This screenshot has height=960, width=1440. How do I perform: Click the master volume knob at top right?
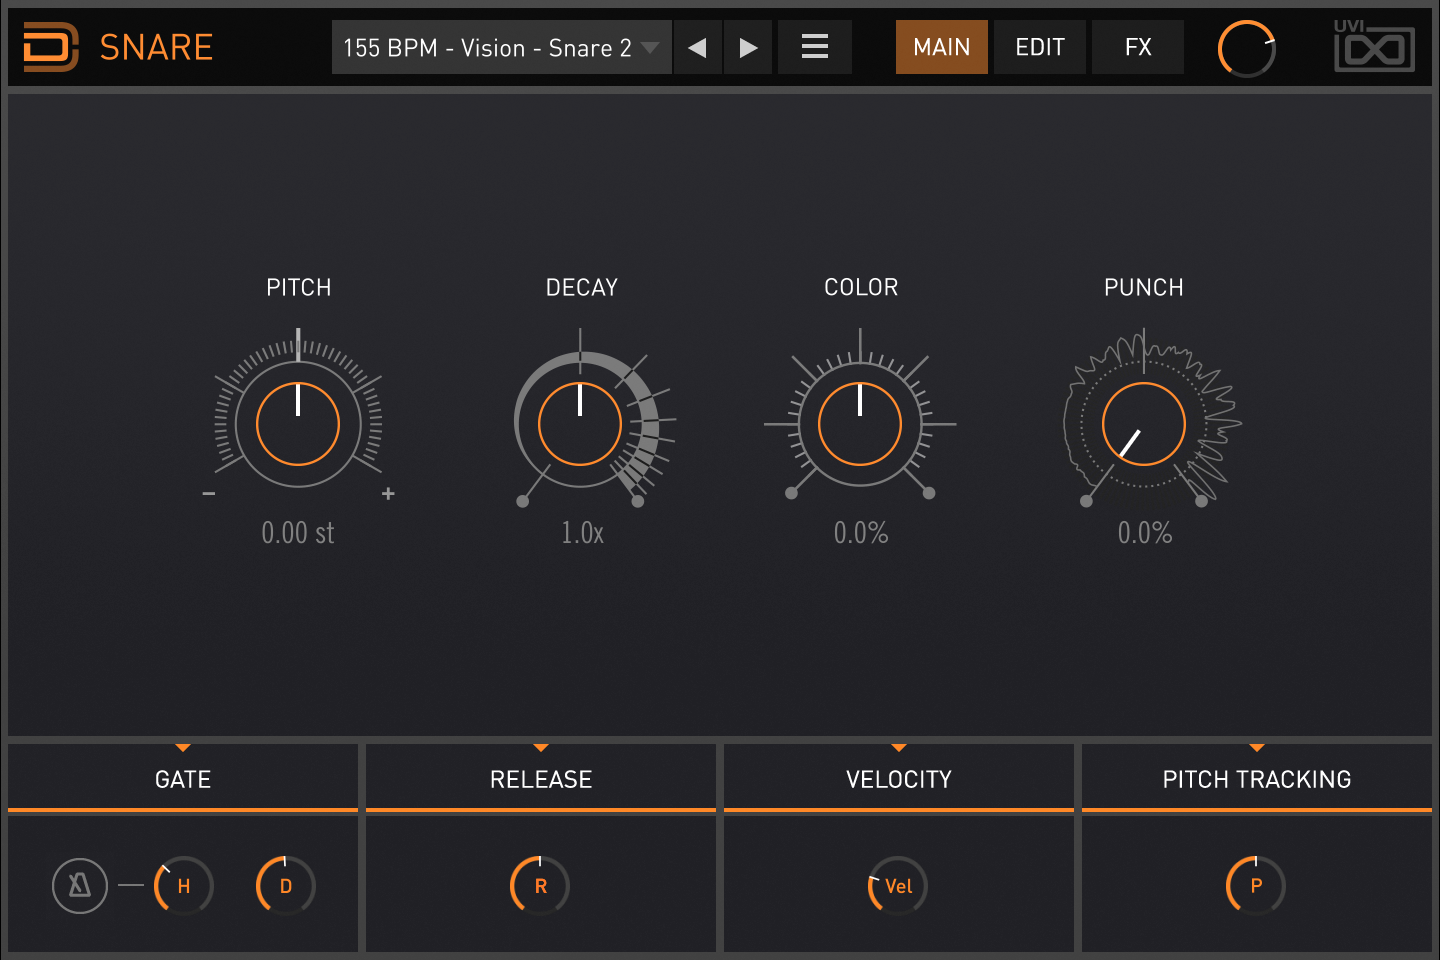pyautogui.click(x=1247, y=48)
